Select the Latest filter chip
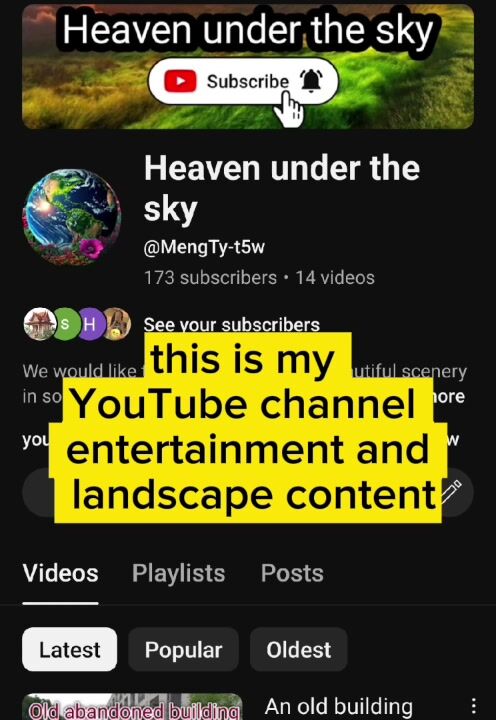The height and width of the screenshot is (720, 496). 69,649
